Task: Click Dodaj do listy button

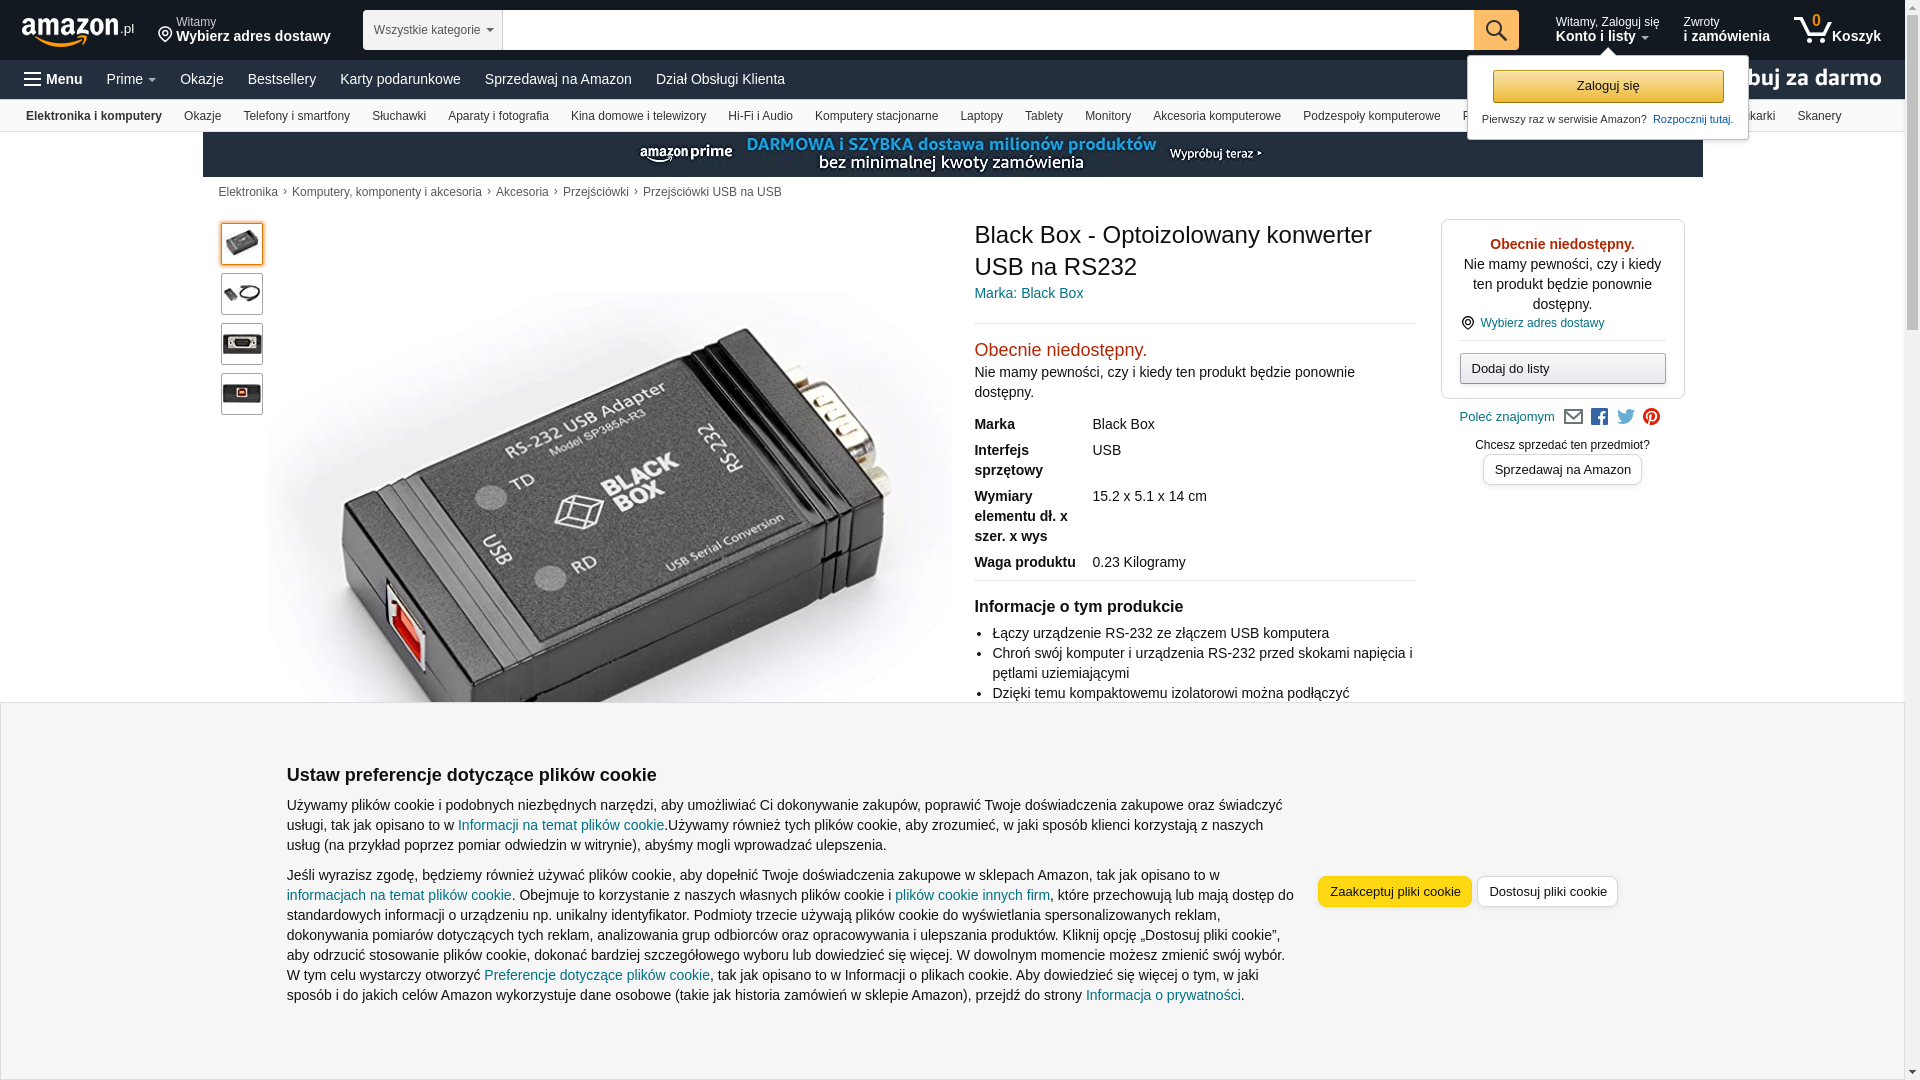Action: point(1562,369)
